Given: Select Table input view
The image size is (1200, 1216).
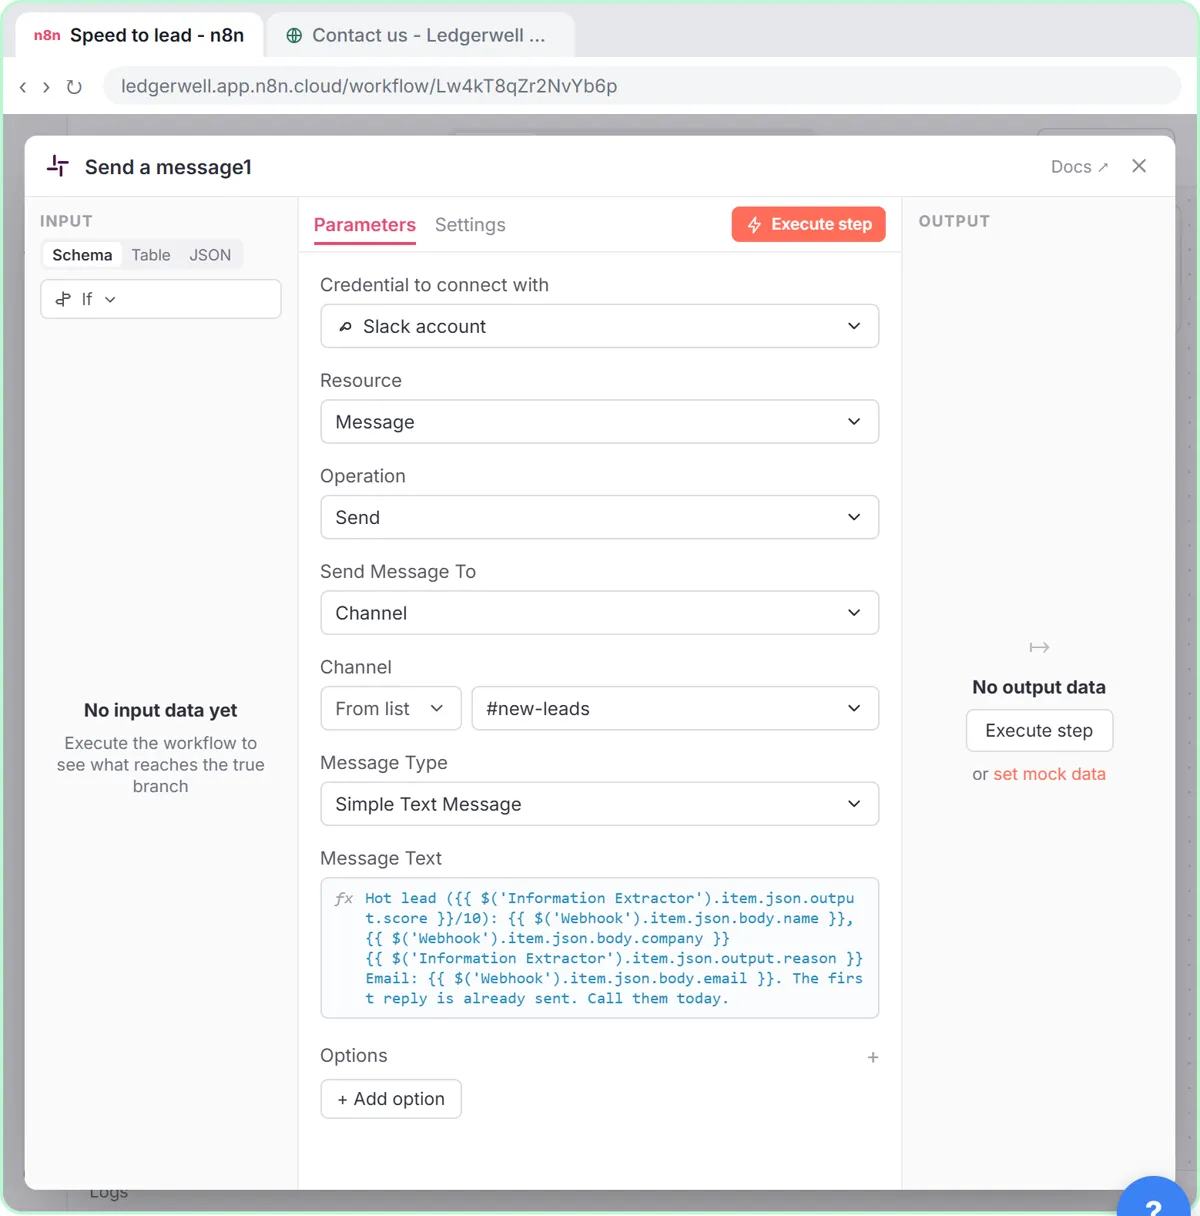Looking at the screenshot, I should coord(151,255).
